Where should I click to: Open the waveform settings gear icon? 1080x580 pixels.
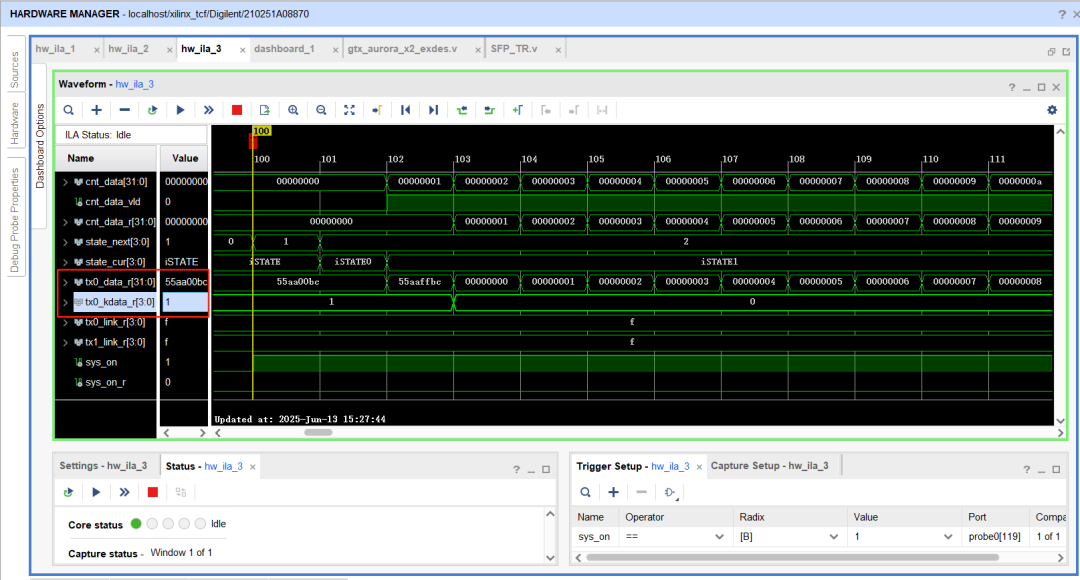(x=1052, y=110)
